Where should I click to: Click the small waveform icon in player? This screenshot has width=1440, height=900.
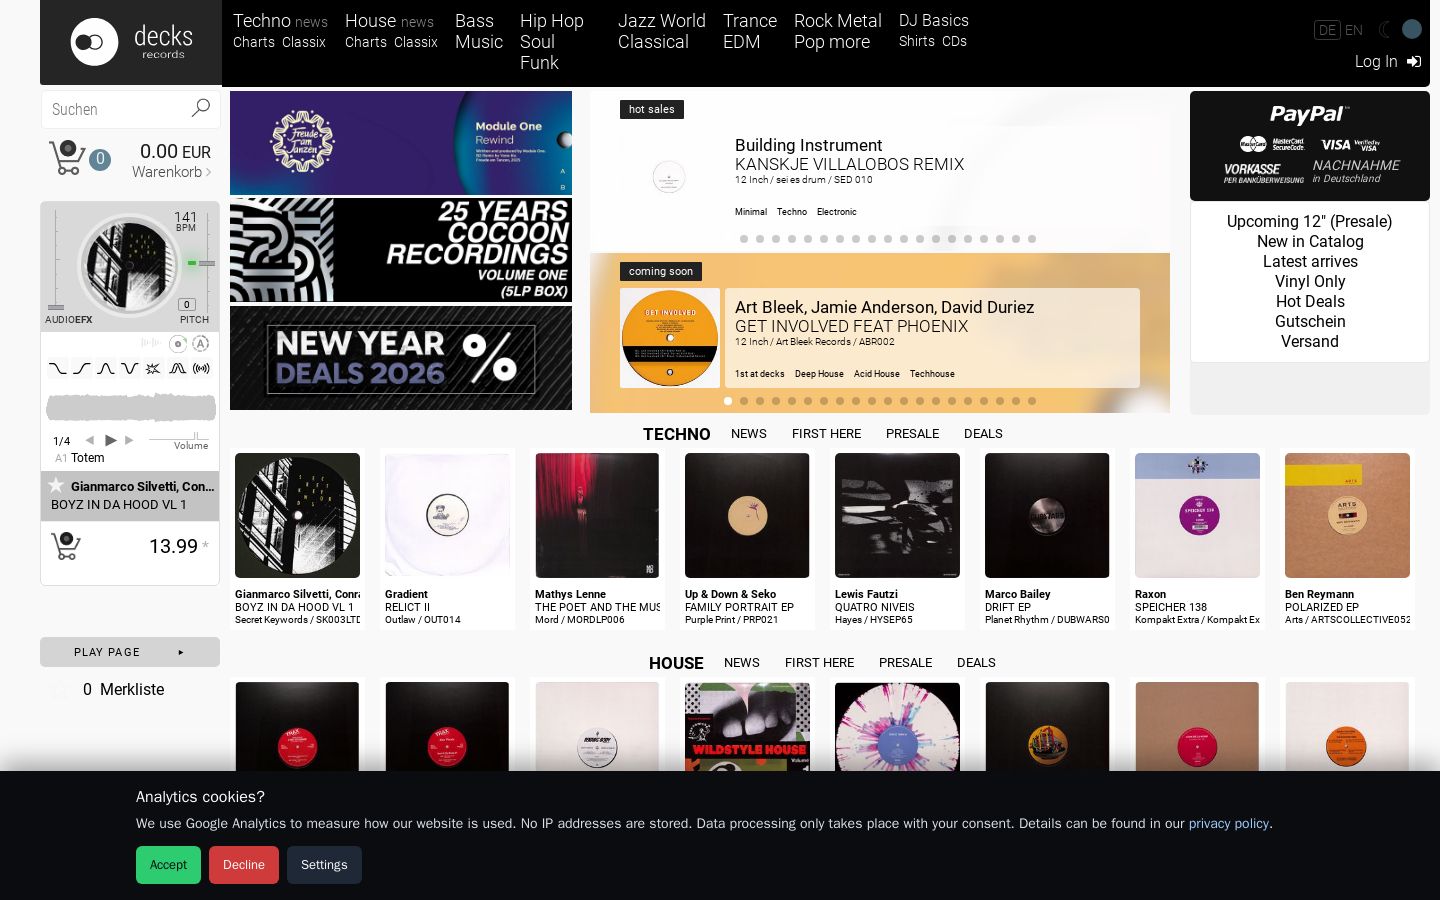point(151,343)
